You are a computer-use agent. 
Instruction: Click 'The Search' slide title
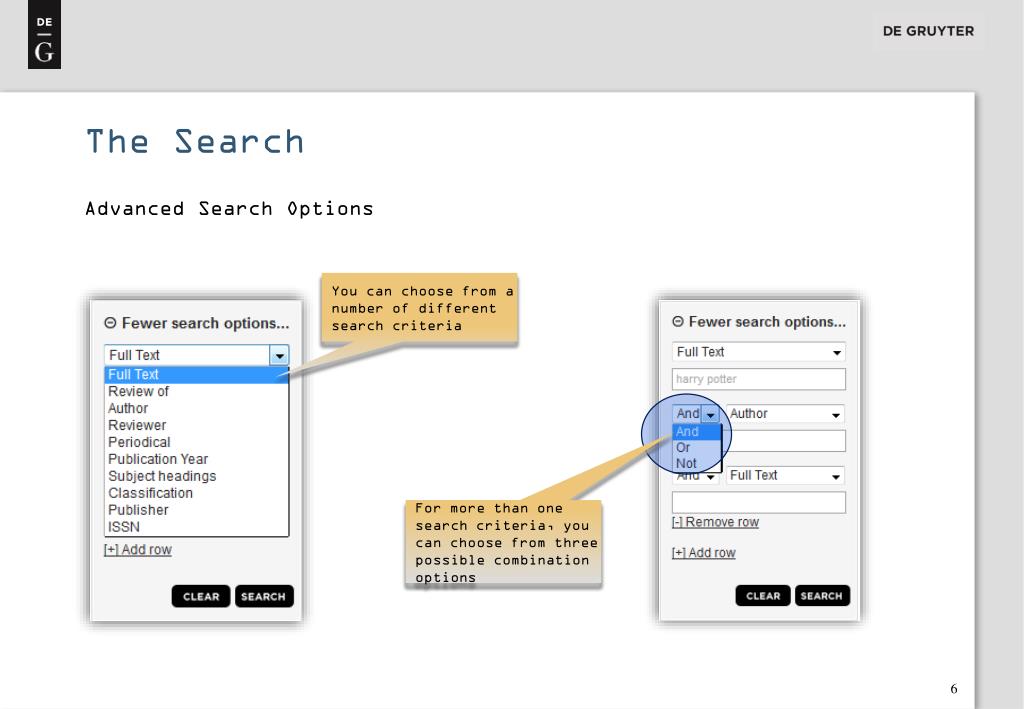pyautogui.click(x=195, y=142)
